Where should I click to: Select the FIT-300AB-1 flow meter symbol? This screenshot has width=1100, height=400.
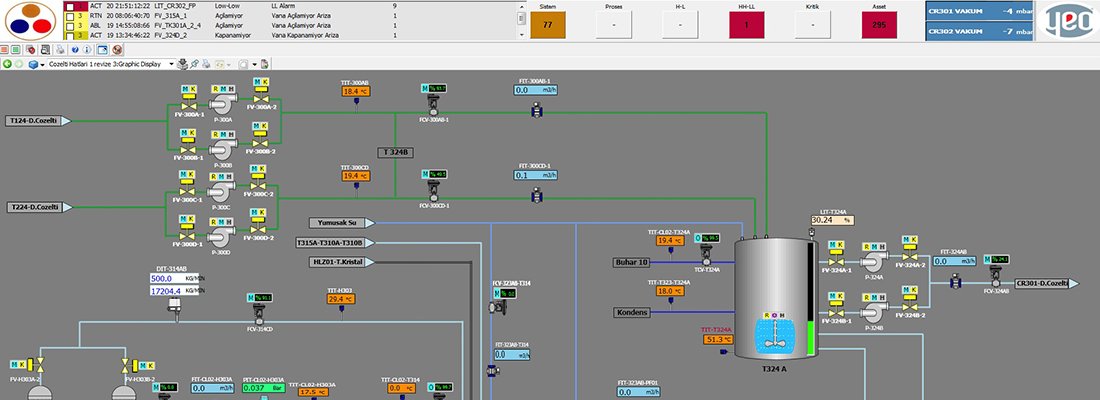click(536, 108)
